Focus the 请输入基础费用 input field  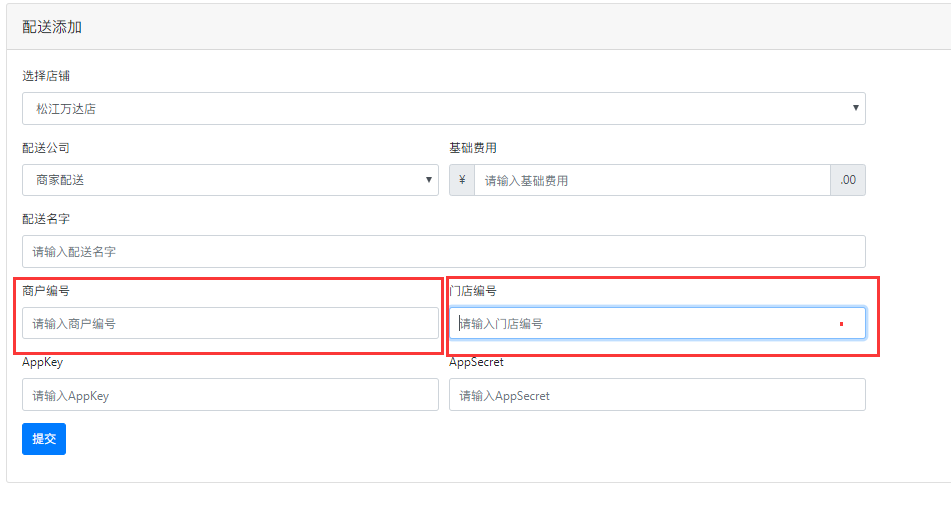(x=652, y=180)
